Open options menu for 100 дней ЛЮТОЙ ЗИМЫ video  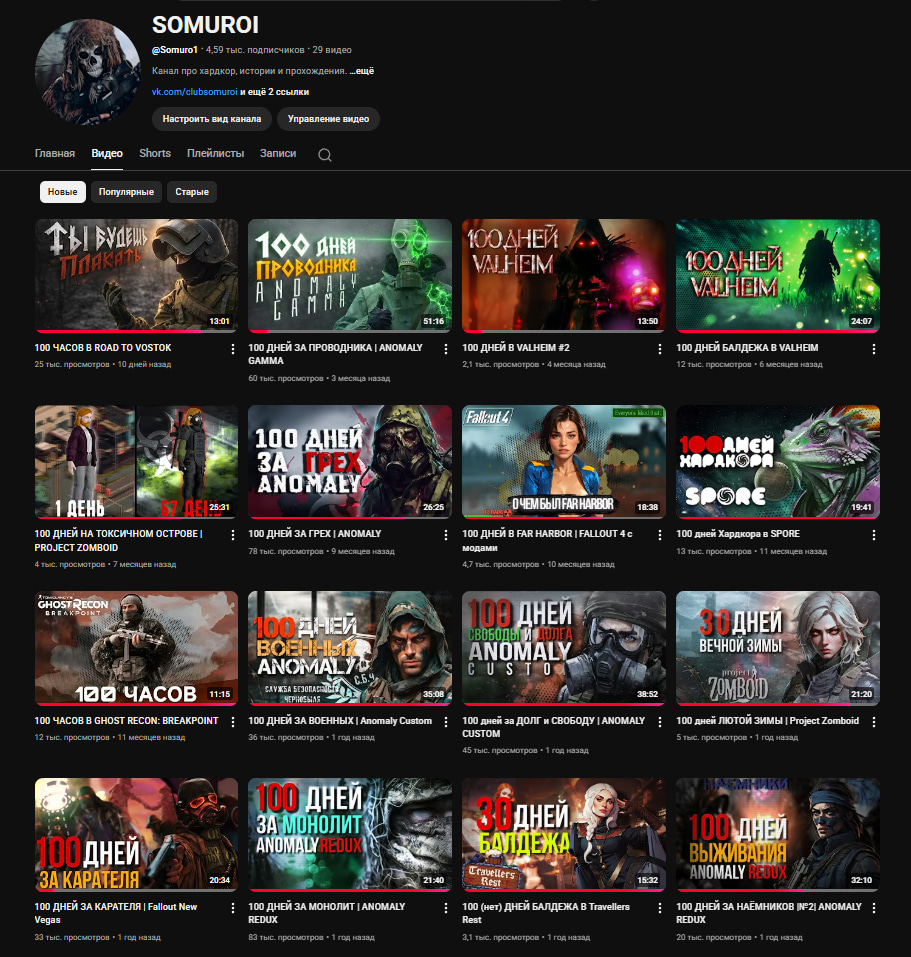(x=874, y=721)
